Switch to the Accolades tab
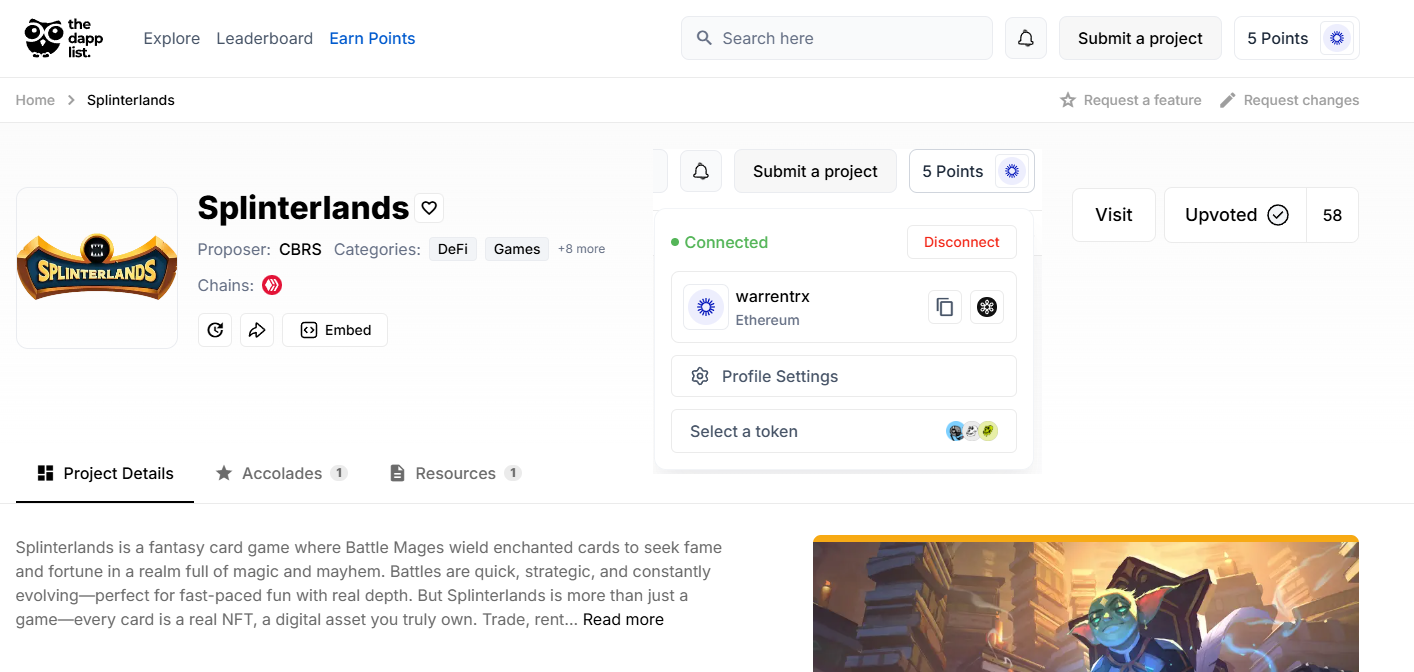Screen dimensions: 1414x672 (x=281, y=473)
